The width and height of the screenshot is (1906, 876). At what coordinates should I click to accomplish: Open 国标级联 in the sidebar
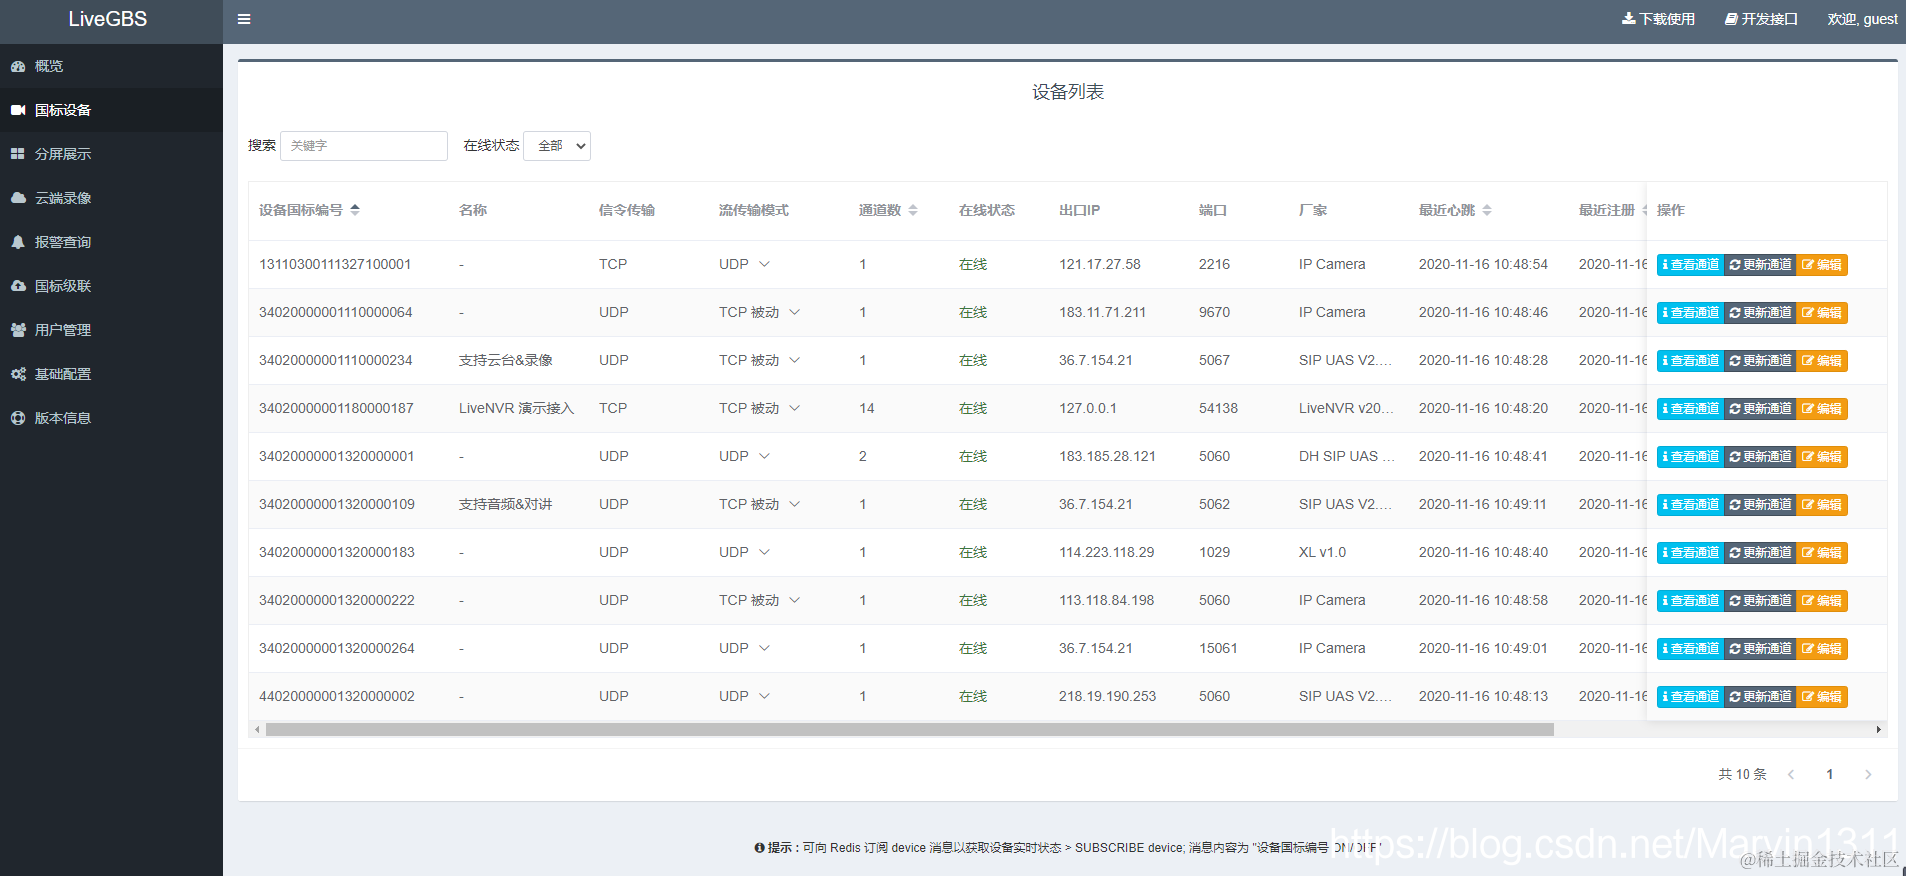(x=111, y=286)
